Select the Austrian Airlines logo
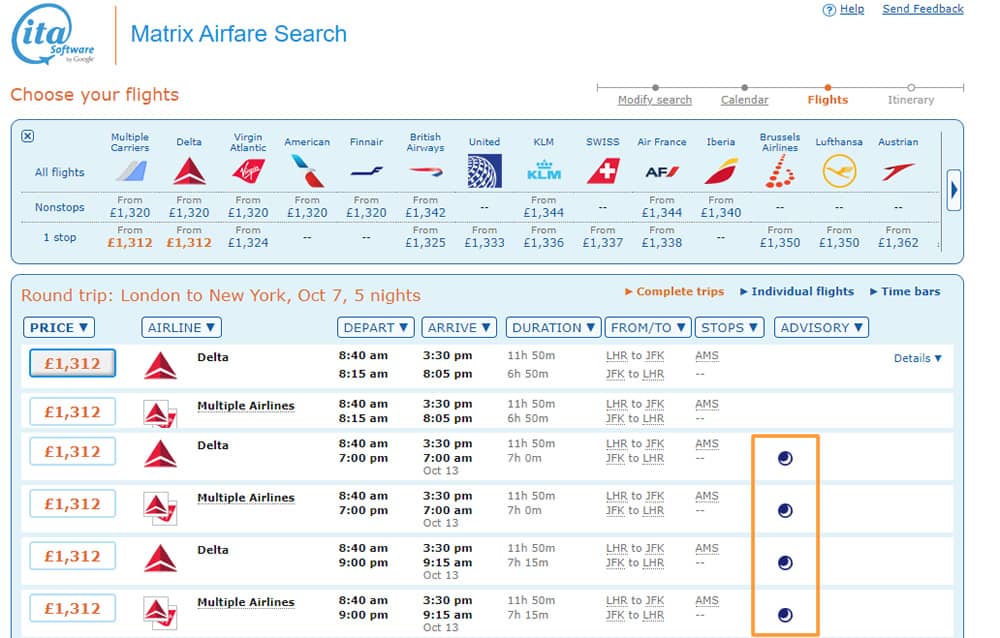 [x=899, y=171]
